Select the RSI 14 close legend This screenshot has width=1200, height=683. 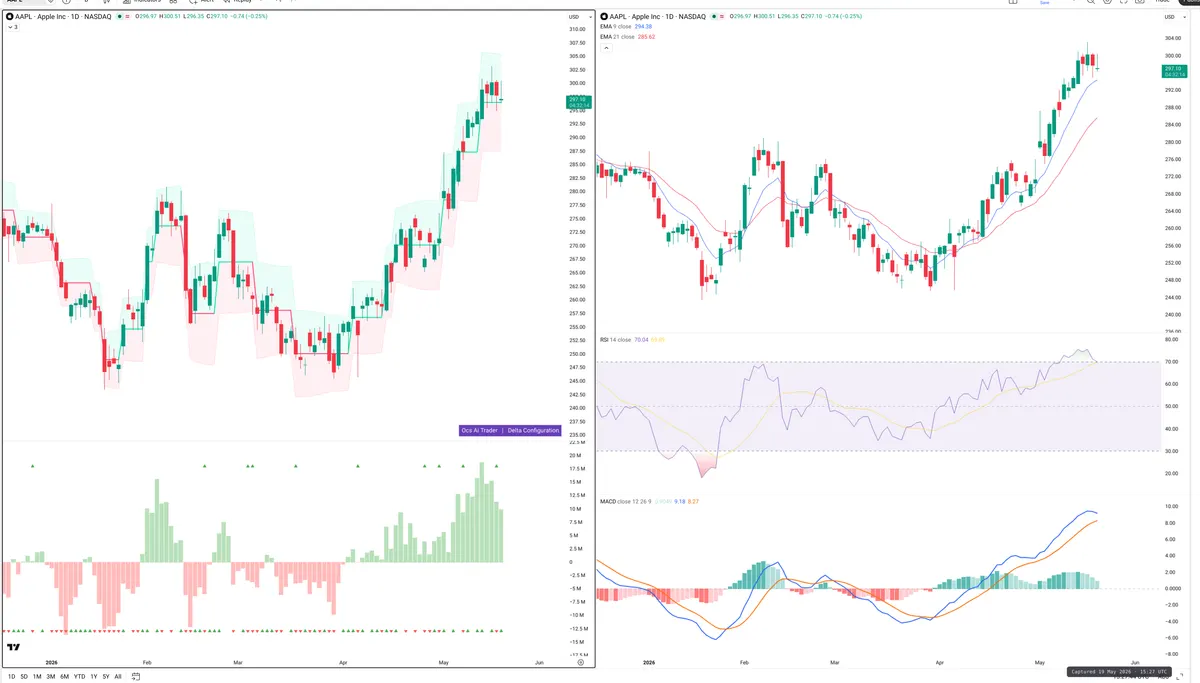pyautogui.click(x=616, y=340)
